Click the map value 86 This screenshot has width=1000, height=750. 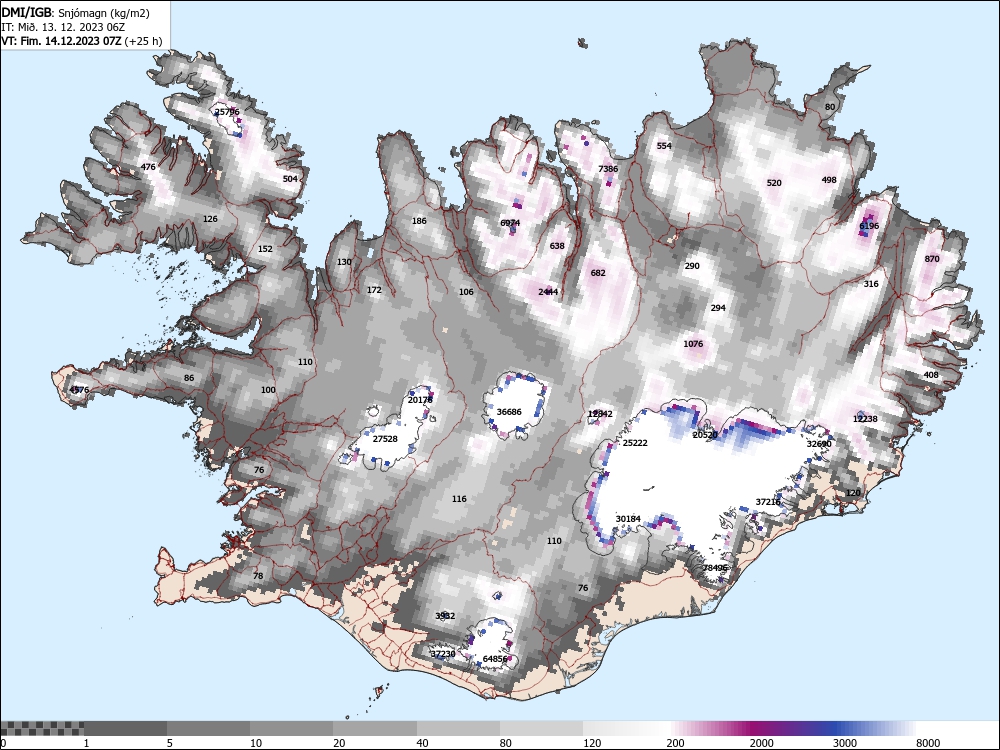click(x=189, y=378)
